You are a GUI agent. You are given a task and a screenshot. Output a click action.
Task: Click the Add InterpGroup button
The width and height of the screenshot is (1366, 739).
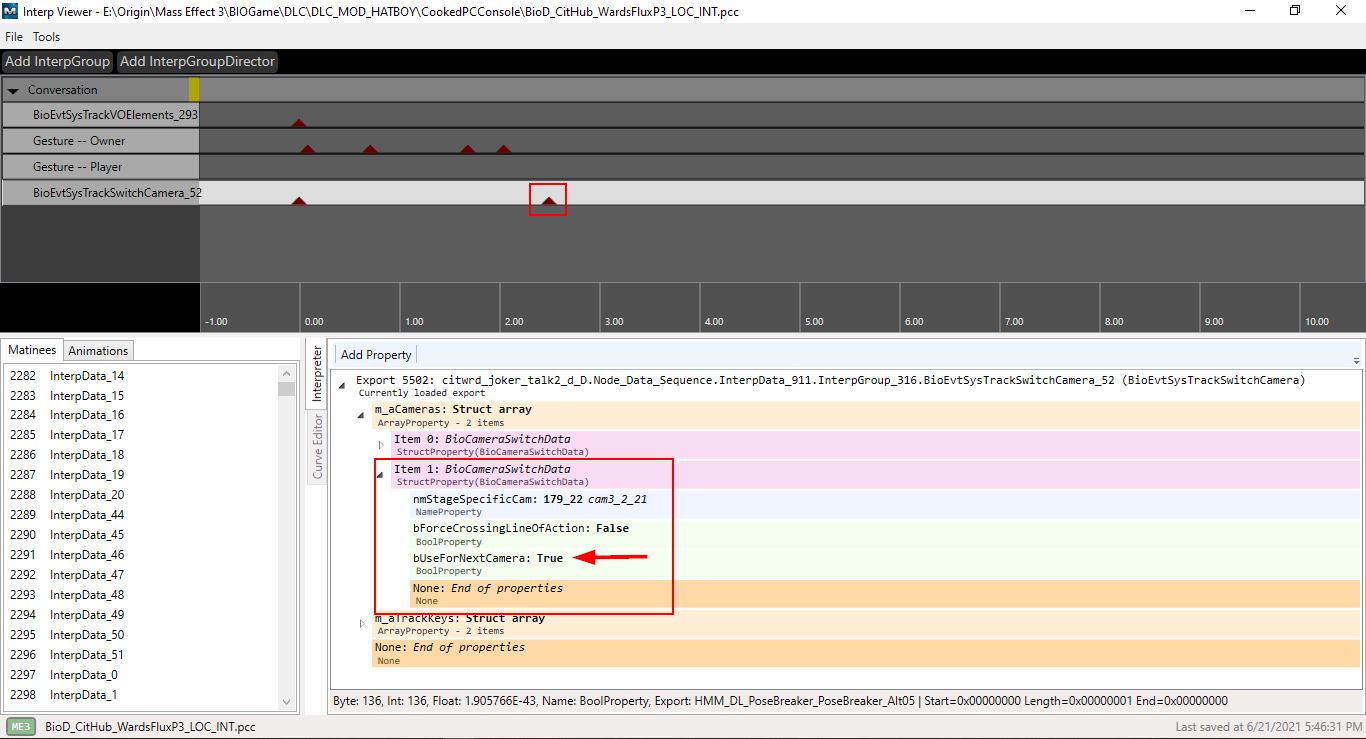(x=58, y=61)
